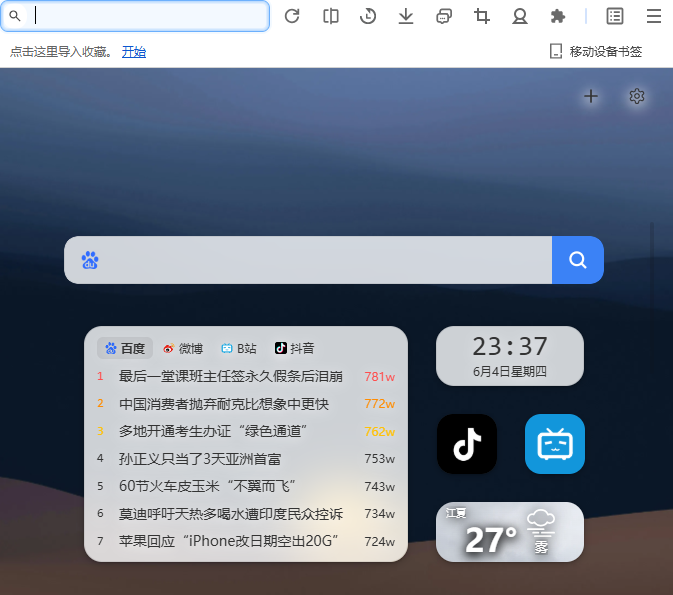Click the Baidu paw search engine icon
This screenshot has height=595, width=673.
(x=90, y=260)
